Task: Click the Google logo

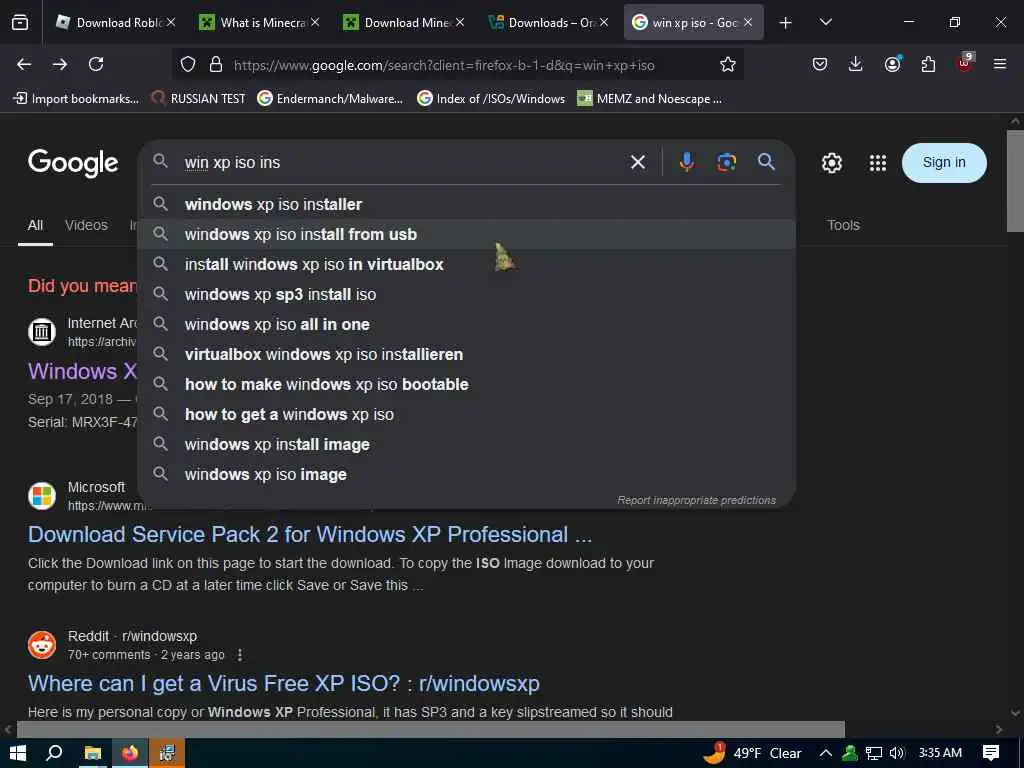Action: click(73, 163)
